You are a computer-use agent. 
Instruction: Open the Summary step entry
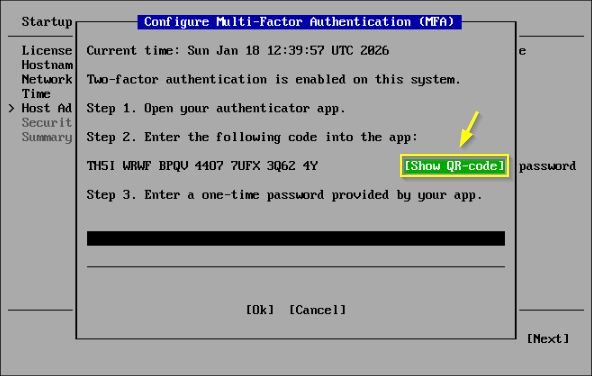point(47,137)
